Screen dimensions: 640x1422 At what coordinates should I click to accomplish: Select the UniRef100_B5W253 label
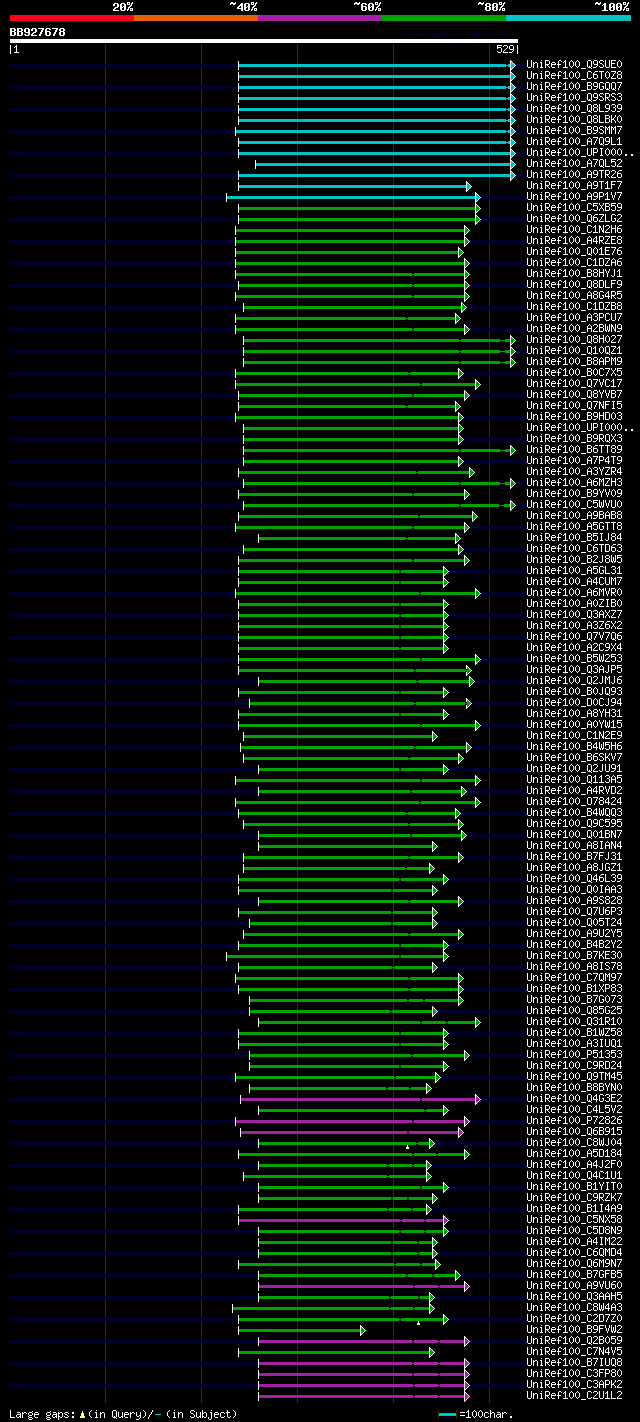tap(574, 659)
